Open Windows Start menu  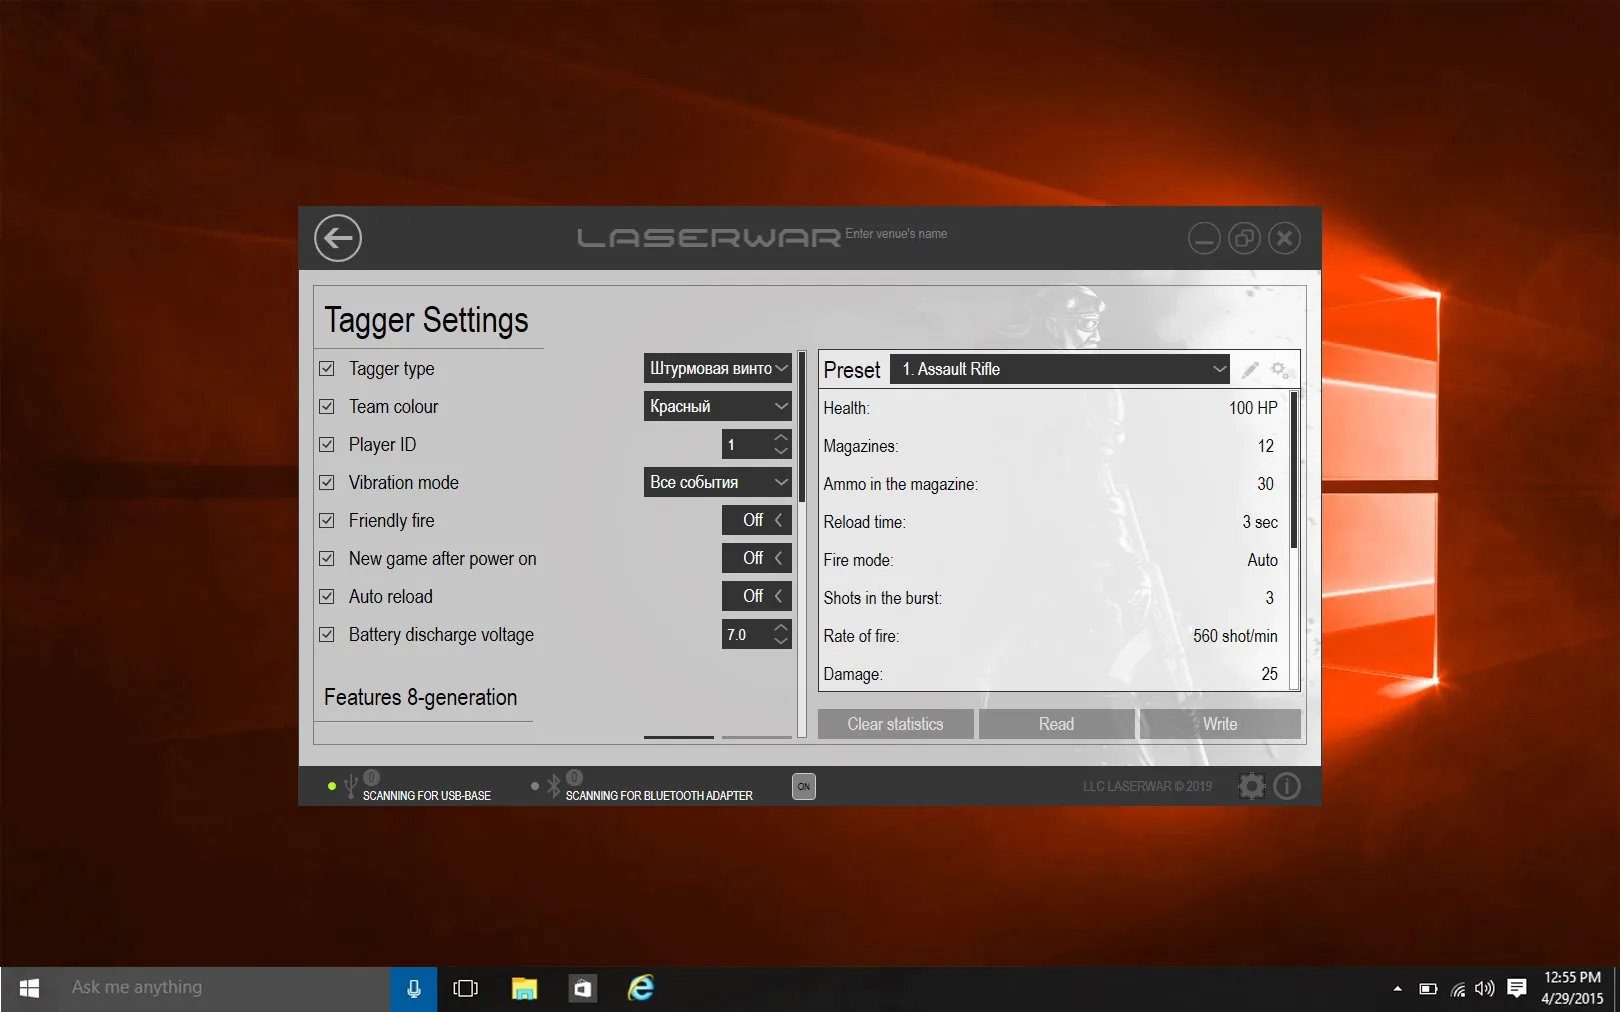click(x=29, y=988)
